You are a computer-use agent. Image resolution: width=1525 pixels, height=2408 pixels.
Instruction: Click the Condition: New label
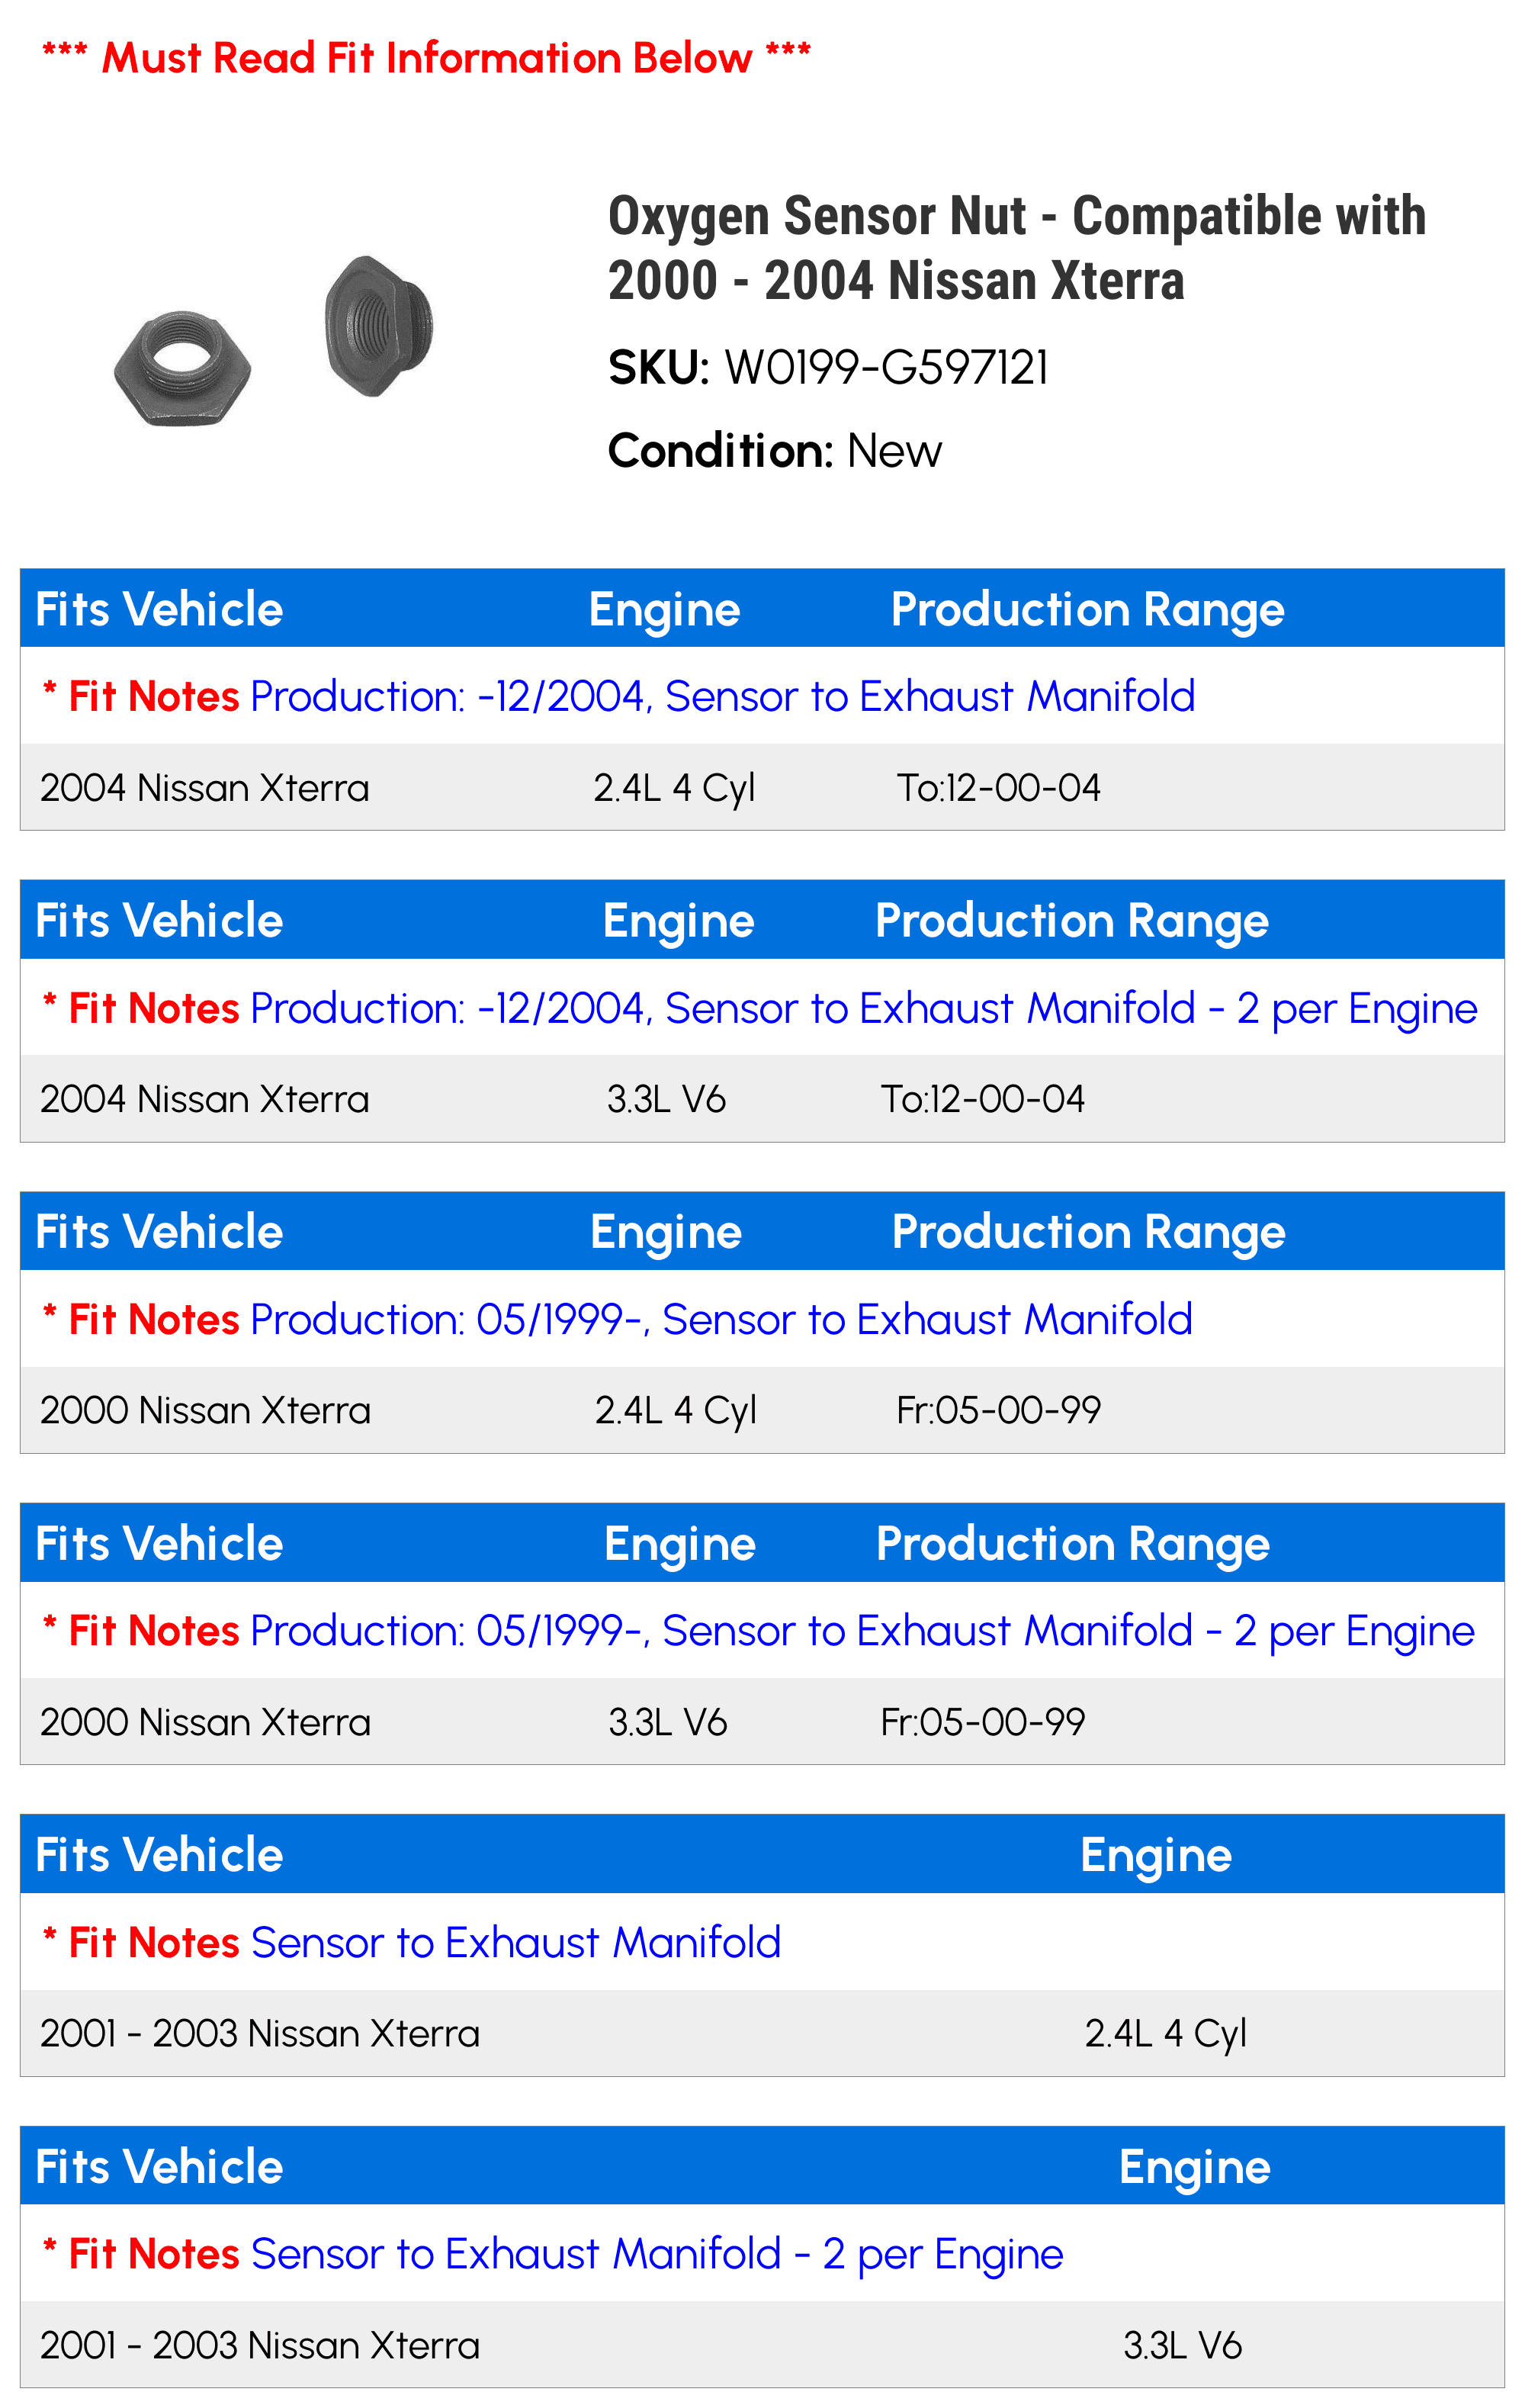click(774, 451)
